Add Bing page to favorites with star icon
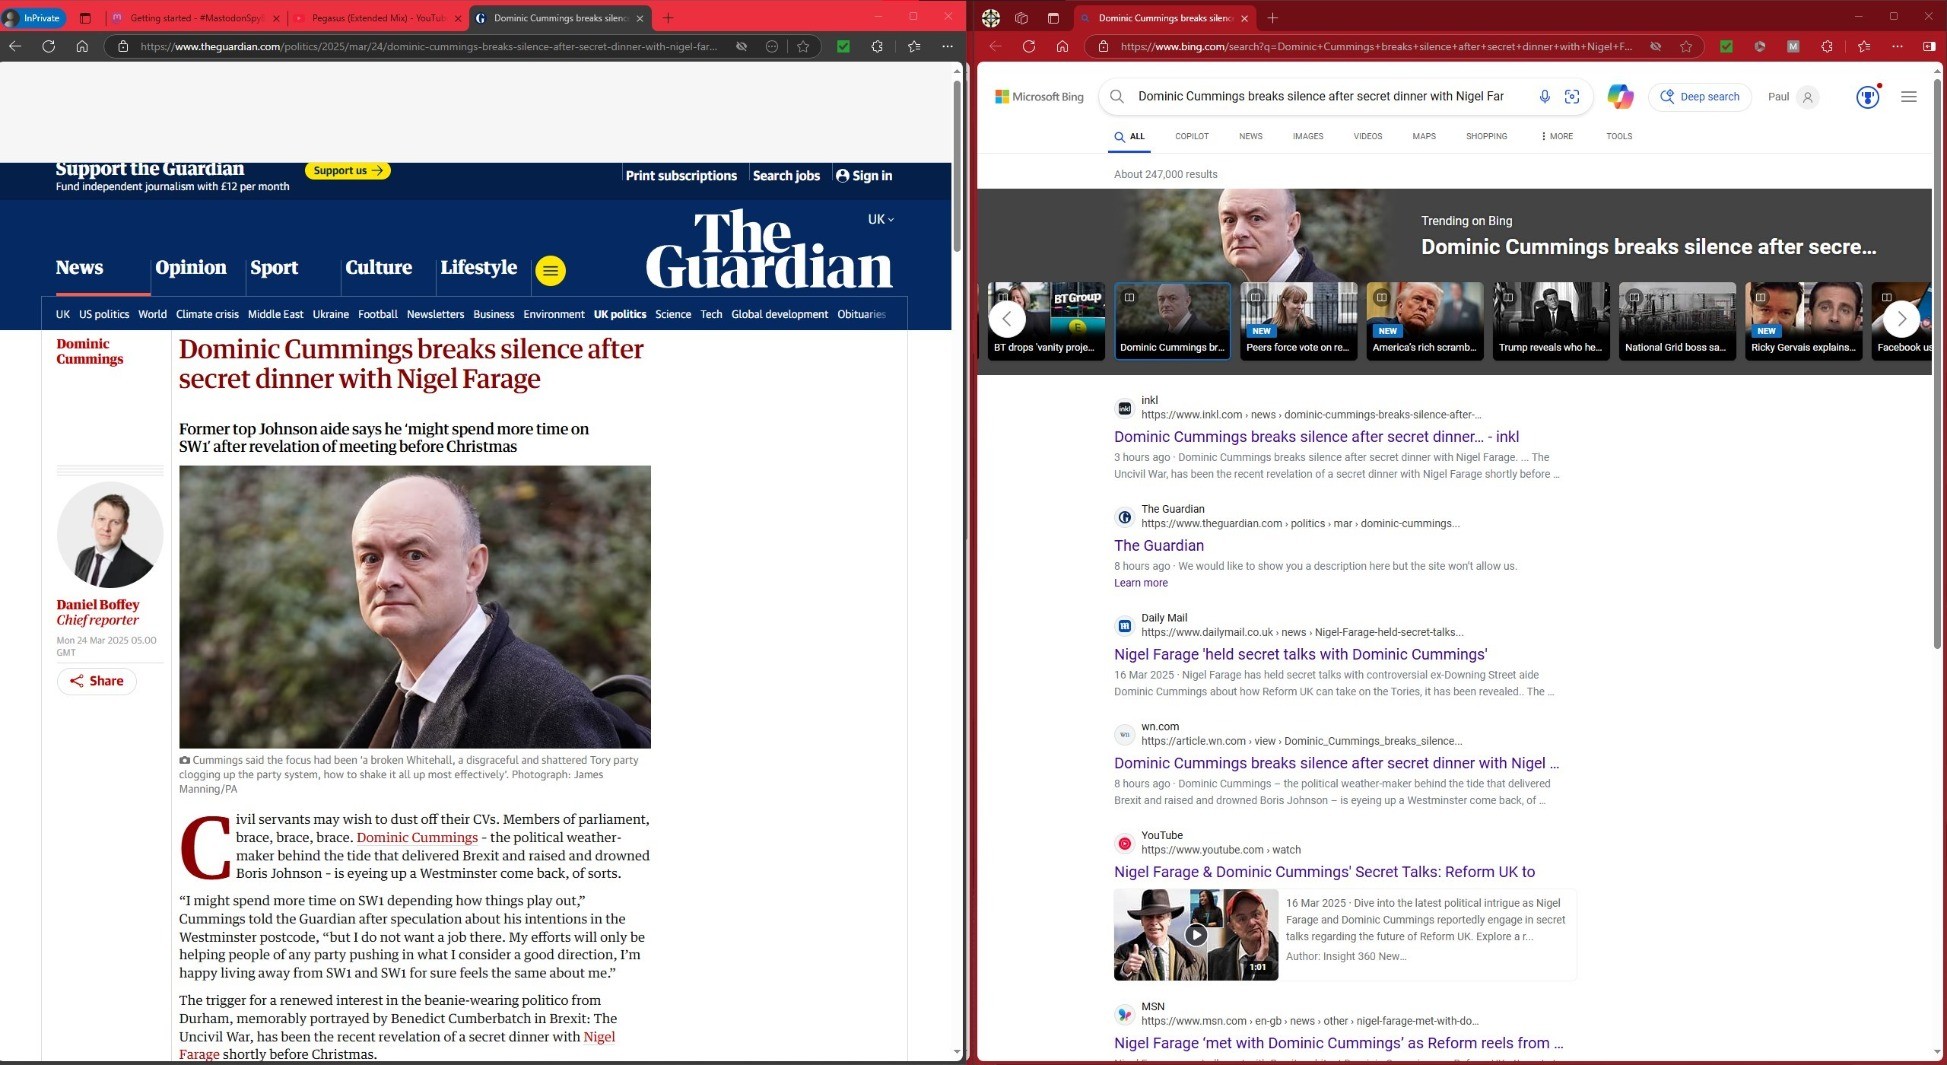This screenshot has width=1947, height=1065. (x=1687, y=46)
